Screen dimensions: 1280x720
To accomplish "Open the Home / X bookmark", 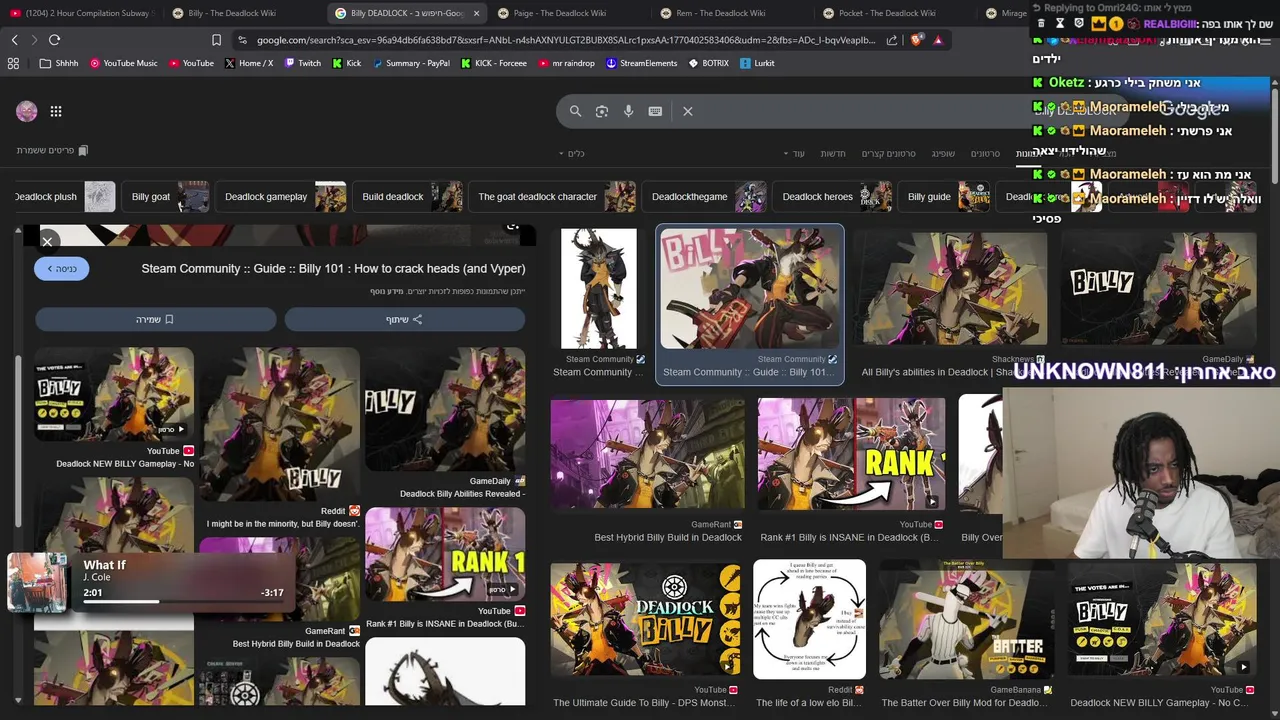I will 248,63.
